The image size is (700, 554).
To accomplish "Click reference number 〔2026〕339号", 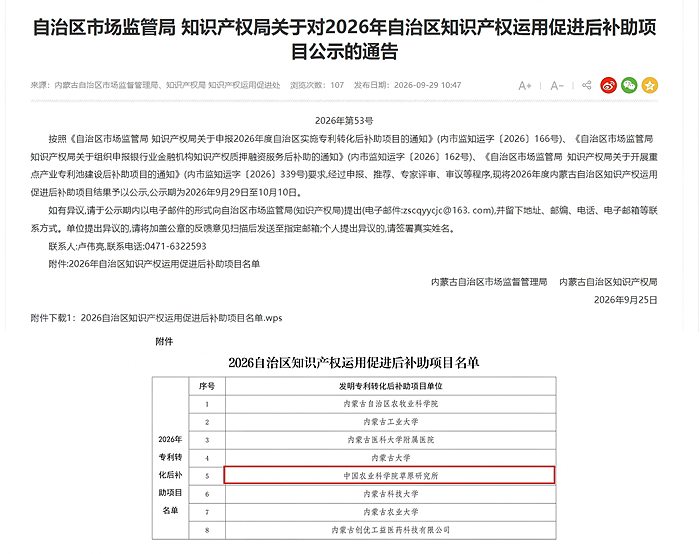I will point(274,175).
